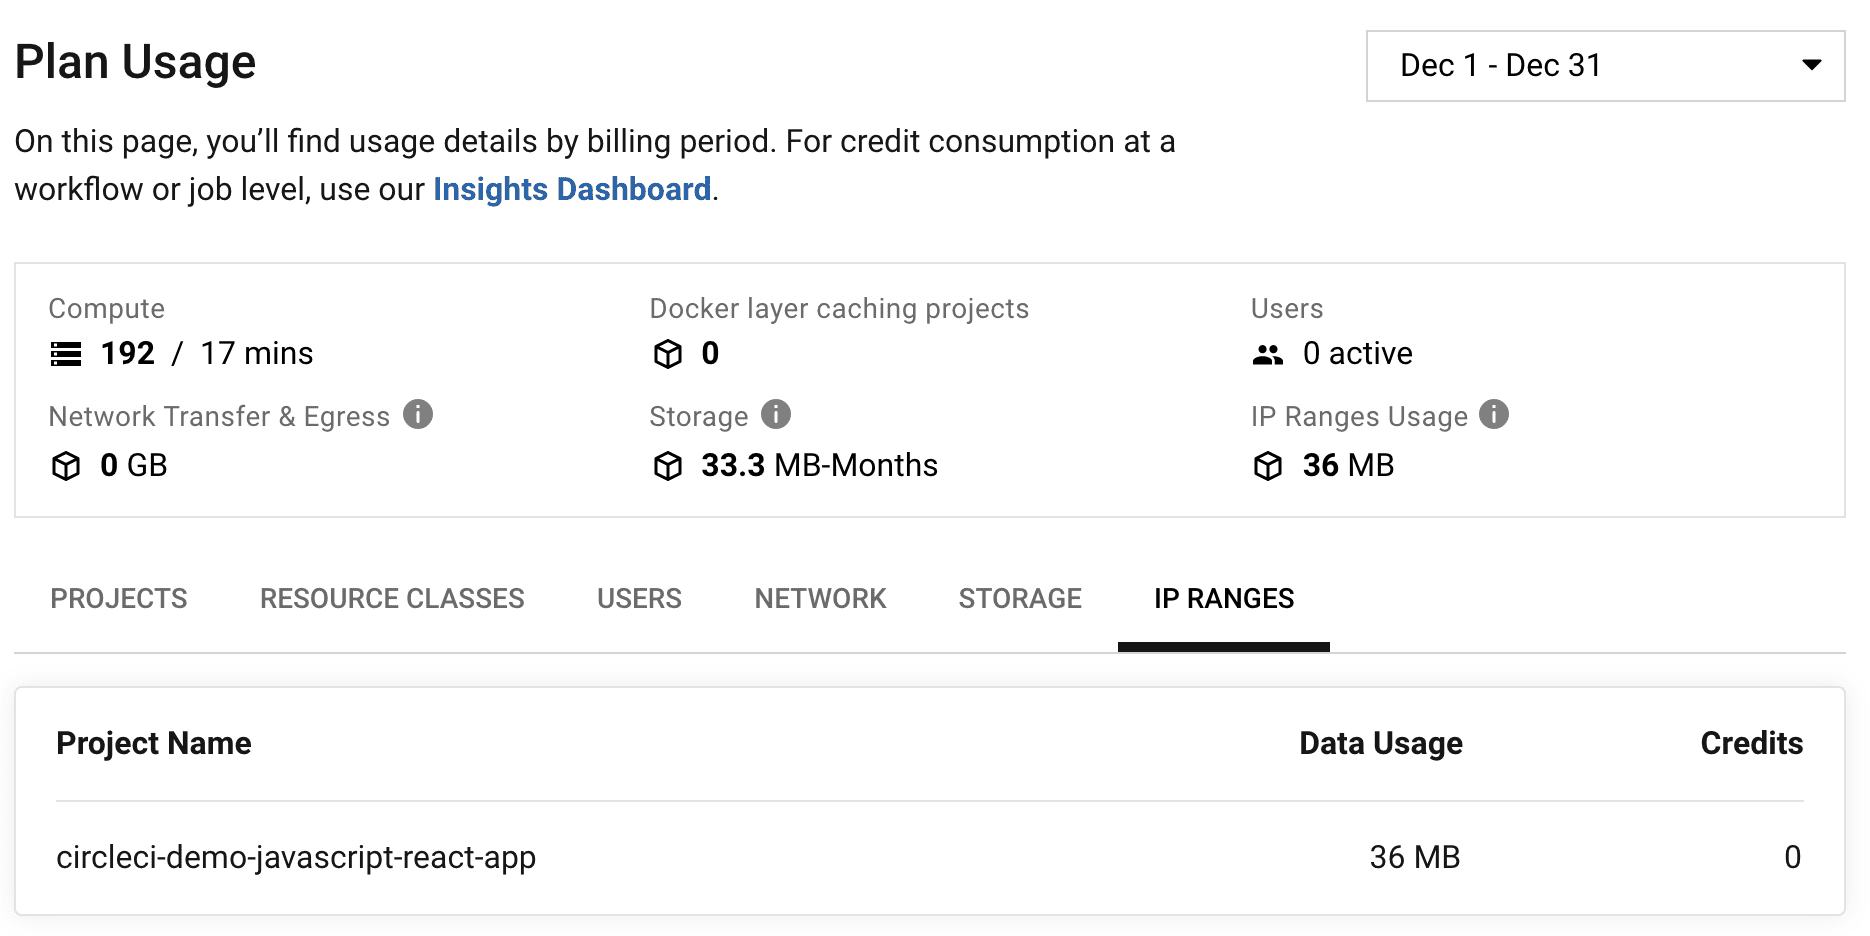The height and width of the screenshot is (936, 1870).
Task: Click the Docker layer caching cube icon
Action: (668, 354)
